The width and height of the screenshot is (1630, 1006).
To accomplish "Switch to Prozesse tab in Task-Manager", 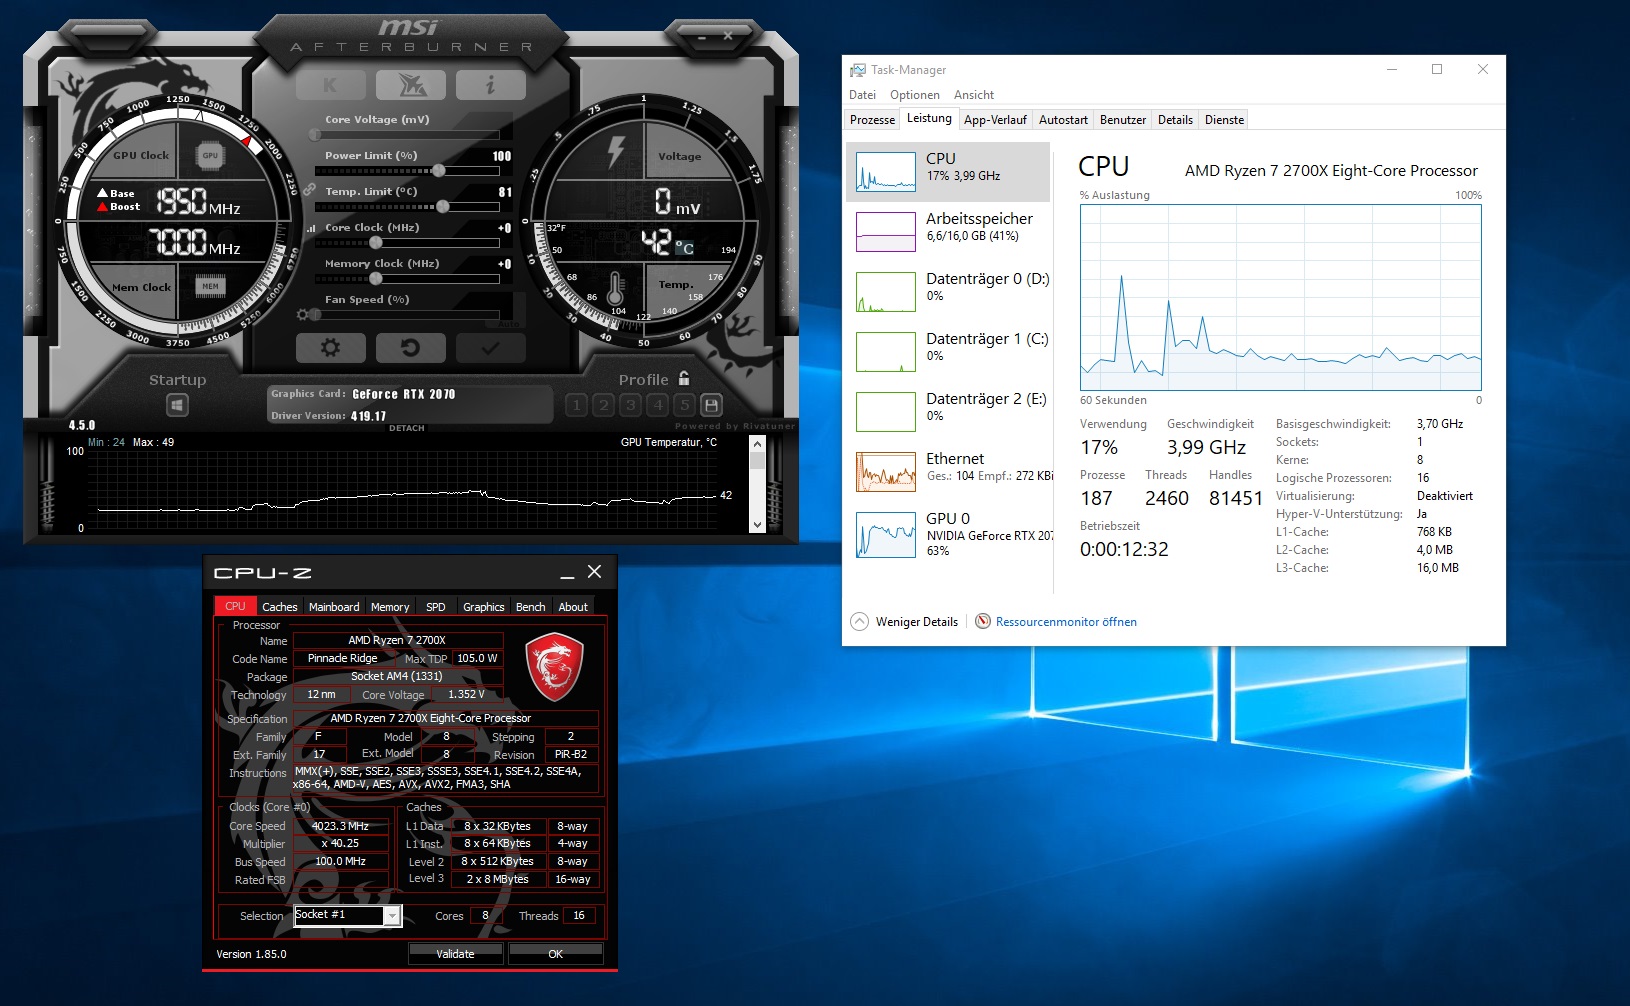I will coord(872,120).
